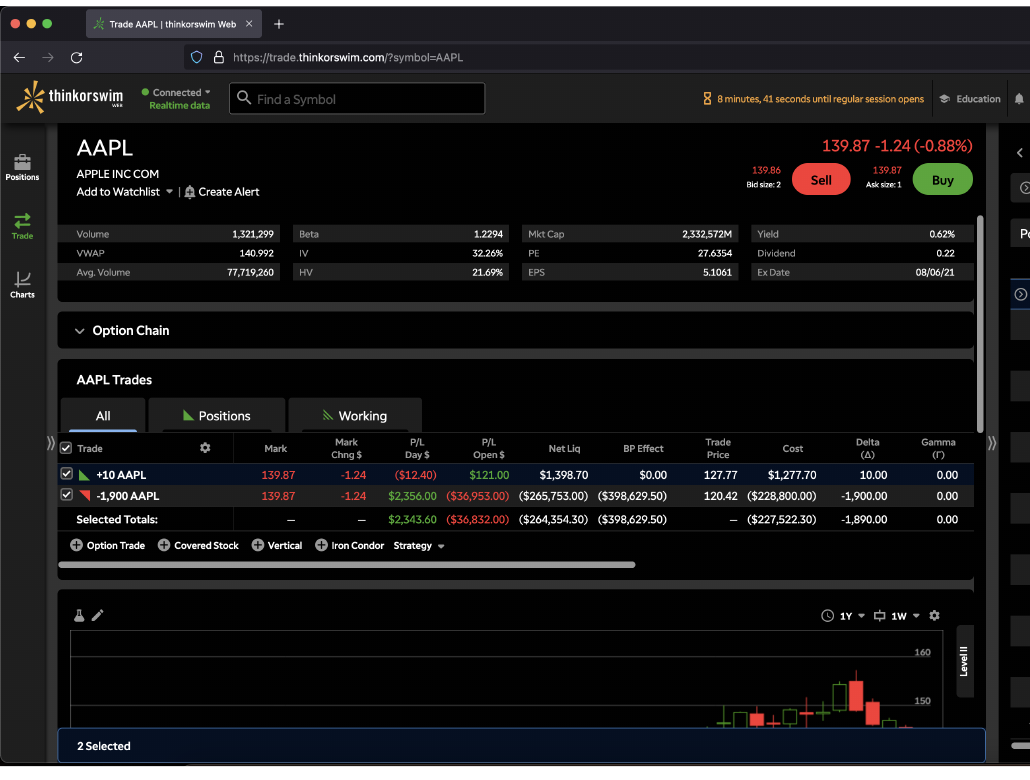Open the Add to Watchlist dropdown arrow
Viewport: 1030px width, 780px height.
coord(169,192)
